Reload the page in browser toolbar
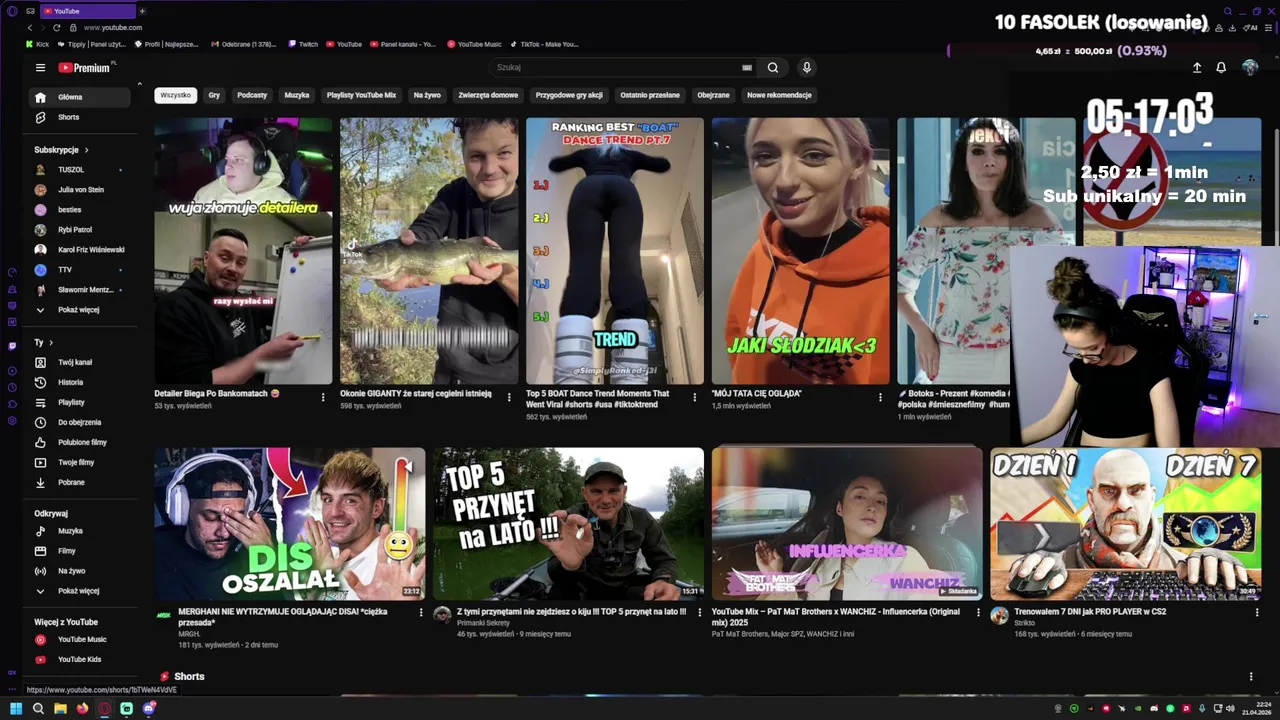 click(x=57, y=27)
